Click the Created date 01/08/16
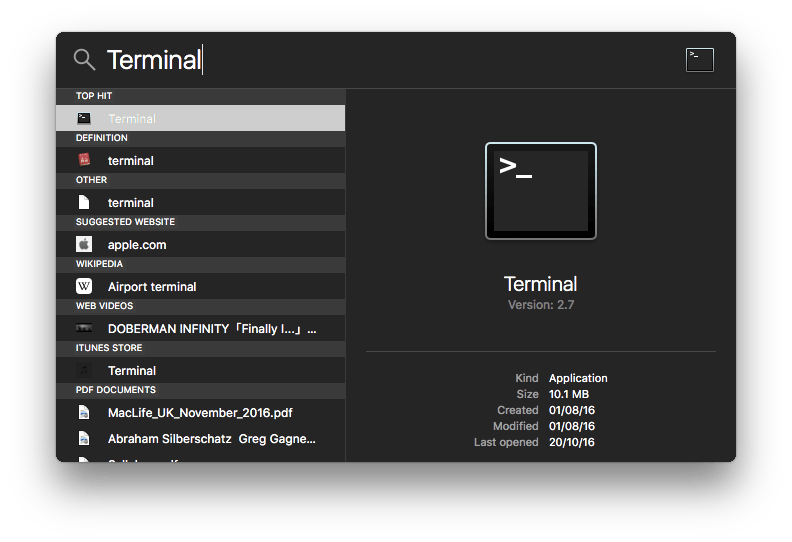The width and height of the screenshot is (792, 542). coord(572,410)
